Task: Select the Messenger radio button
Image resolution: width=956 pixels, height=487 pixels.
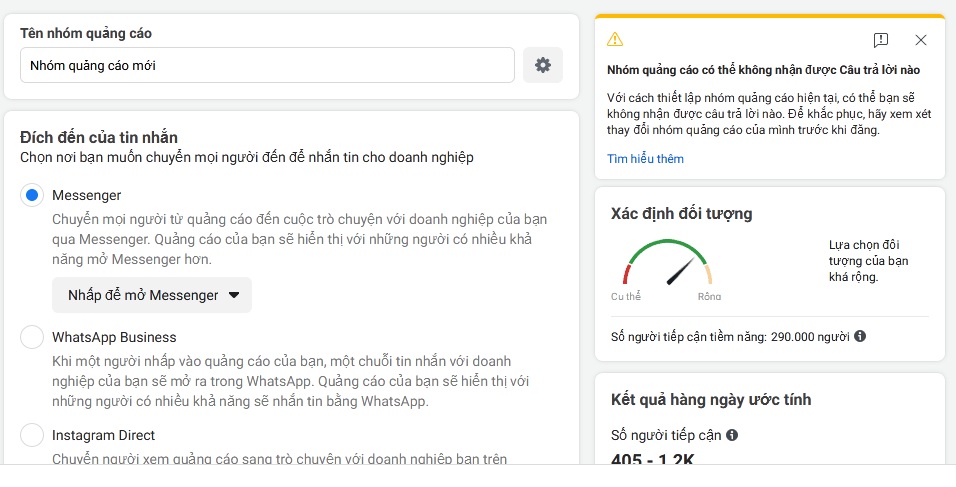Action: click(x=32, y=195)
